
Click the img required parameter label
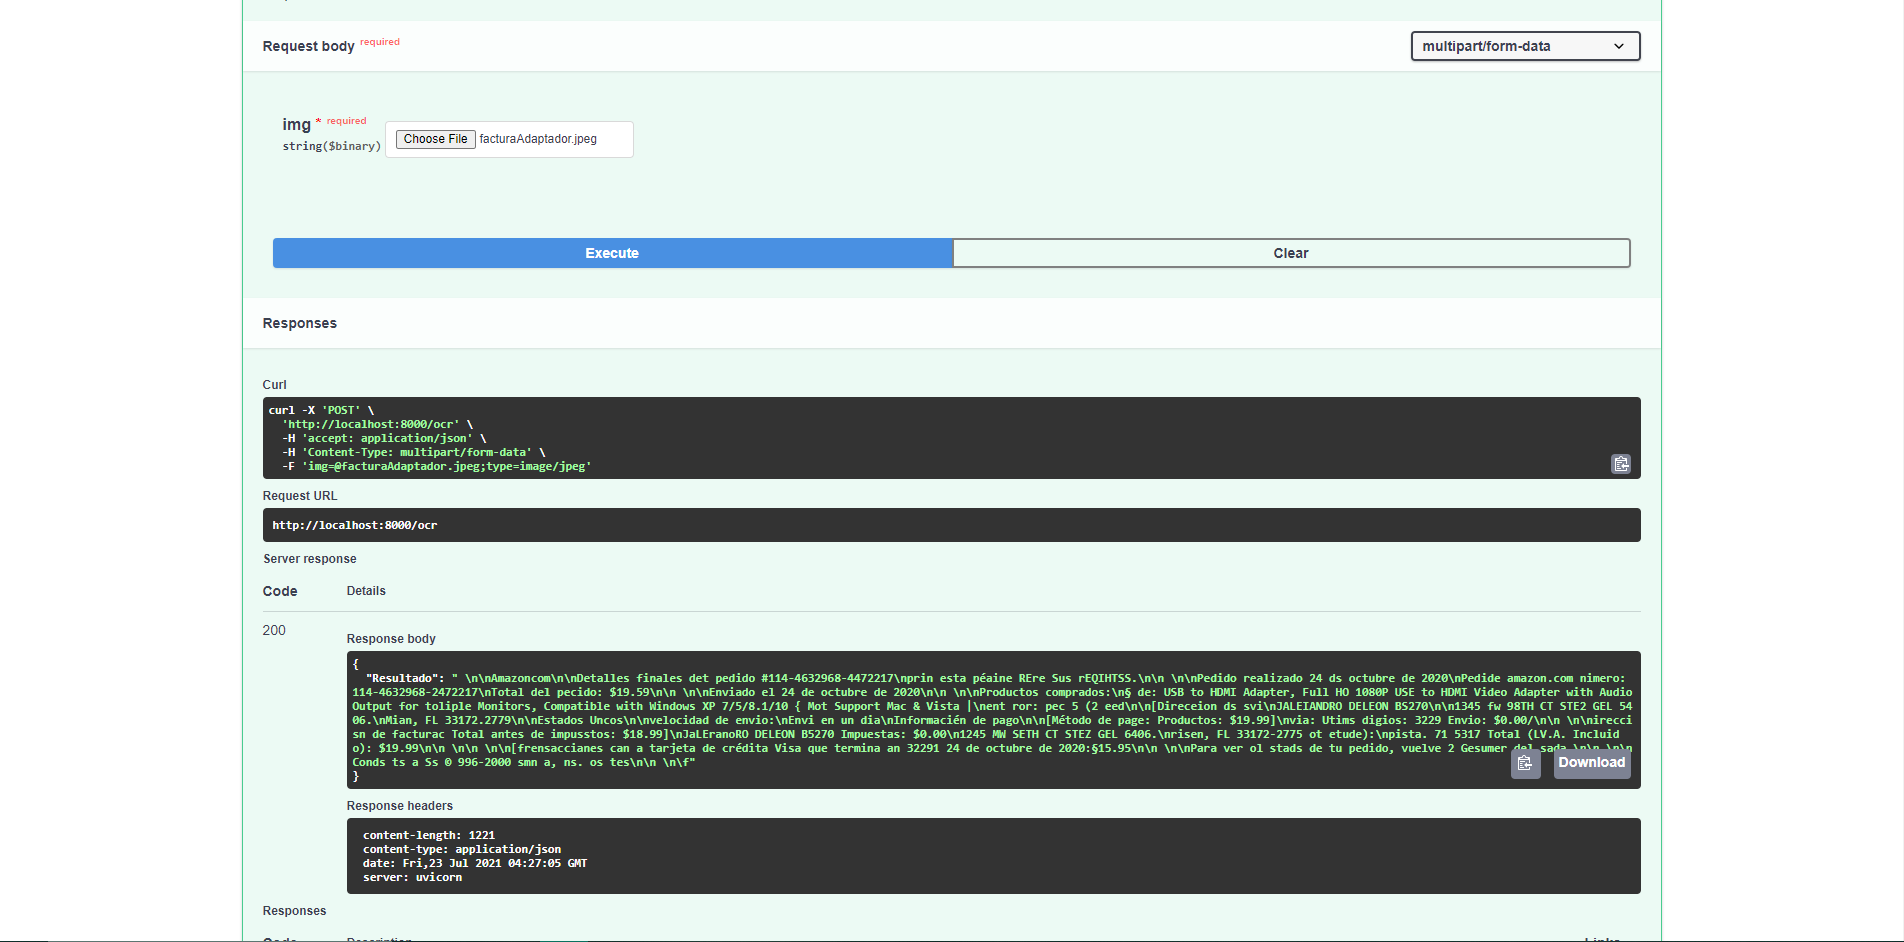click(x=297, y=124)
